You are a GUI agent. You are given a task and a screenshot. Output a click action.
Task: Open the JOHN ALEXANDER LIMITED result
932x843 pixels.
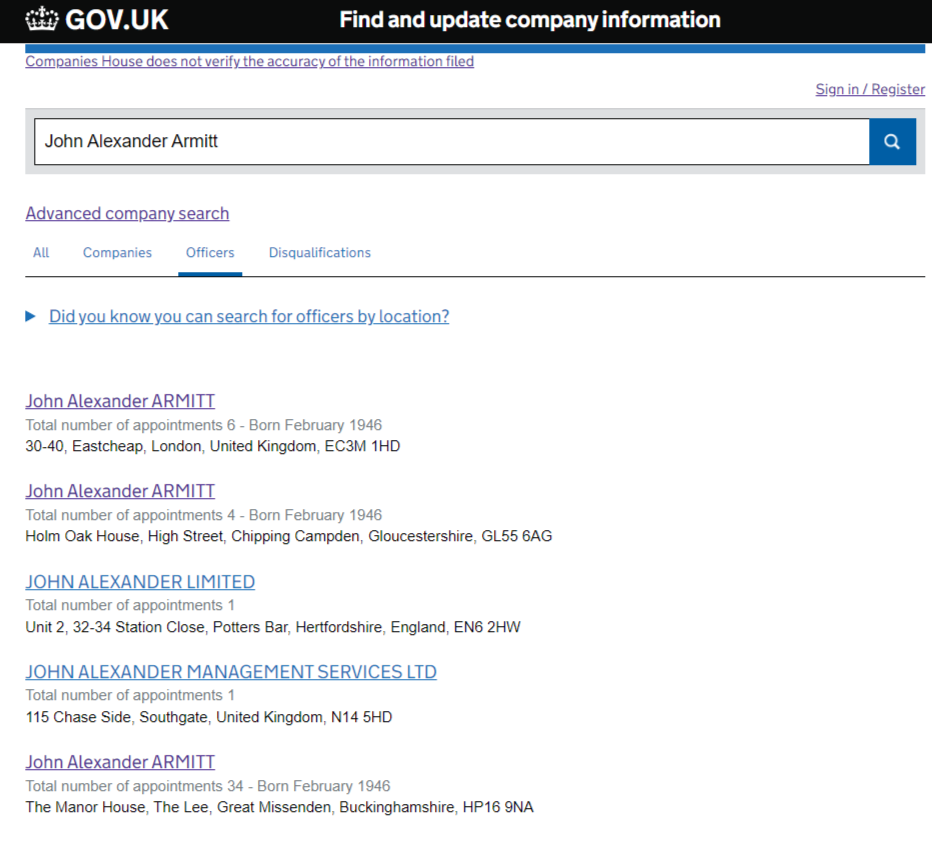(140, 582)
